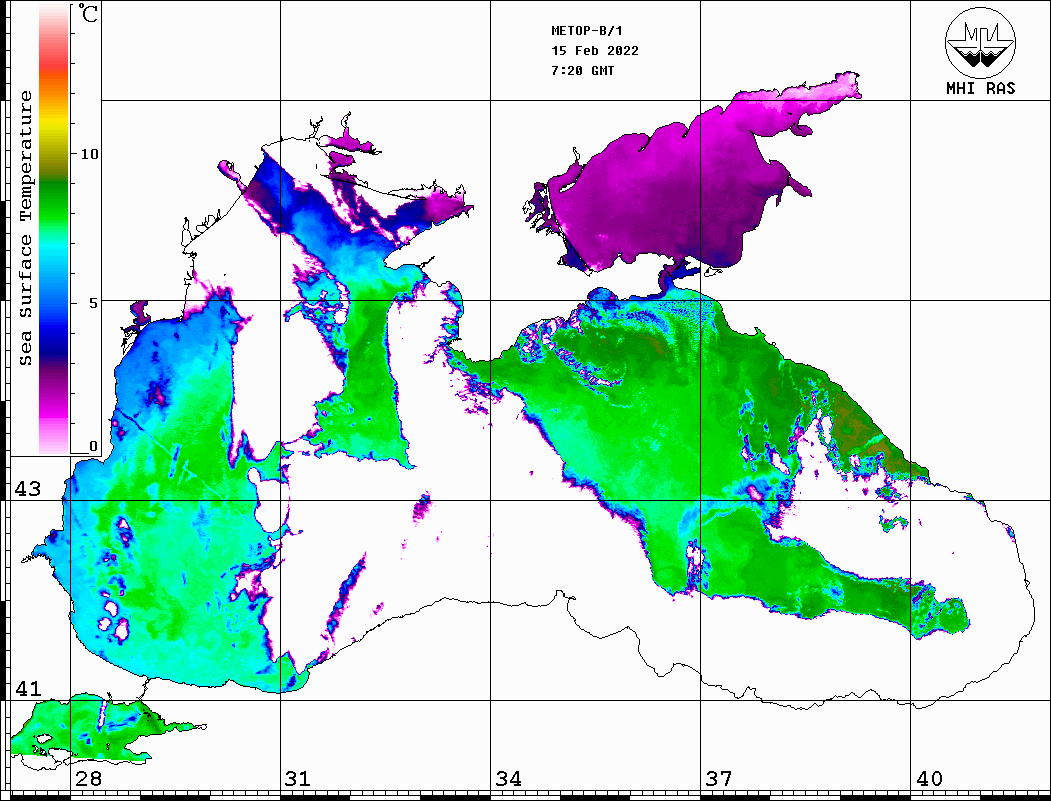Click the Sea of Marmara green region
This screenshot has width=1051, height=801.
[94, 727]
